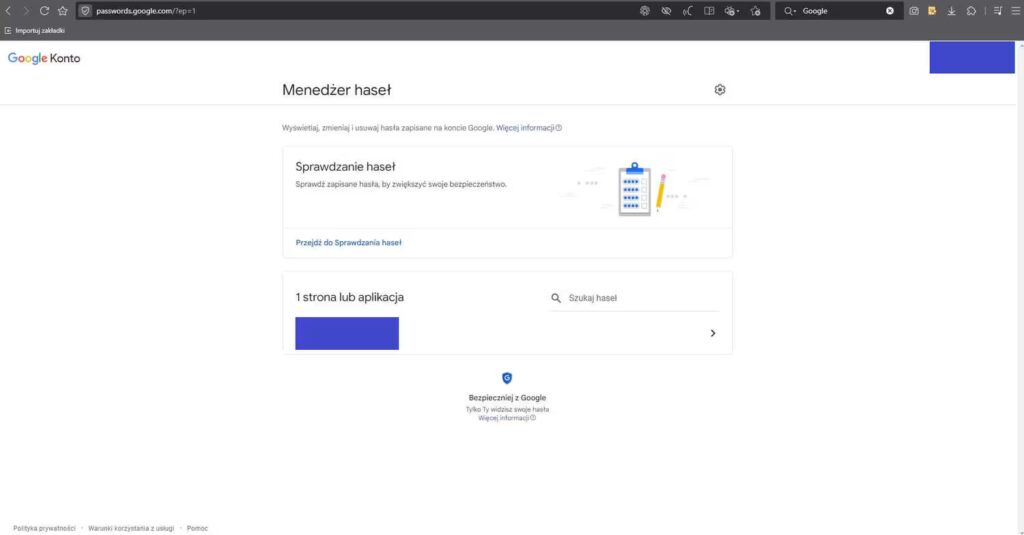
Task: Click the globe-like icon in address bar
Action: pyautogui.click(x=645, y=11)
